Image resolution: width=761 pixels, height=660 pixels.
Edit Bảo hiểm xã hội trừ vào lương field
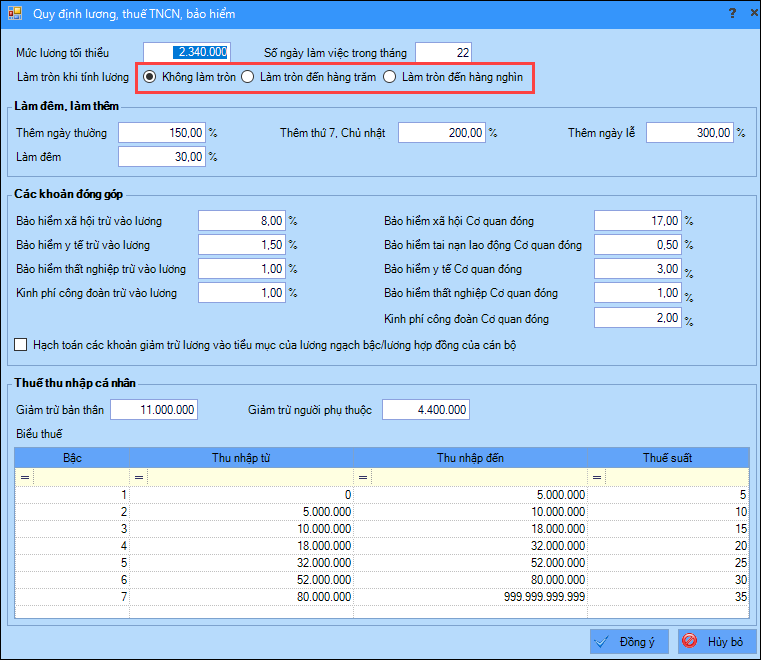click(242, 221)
